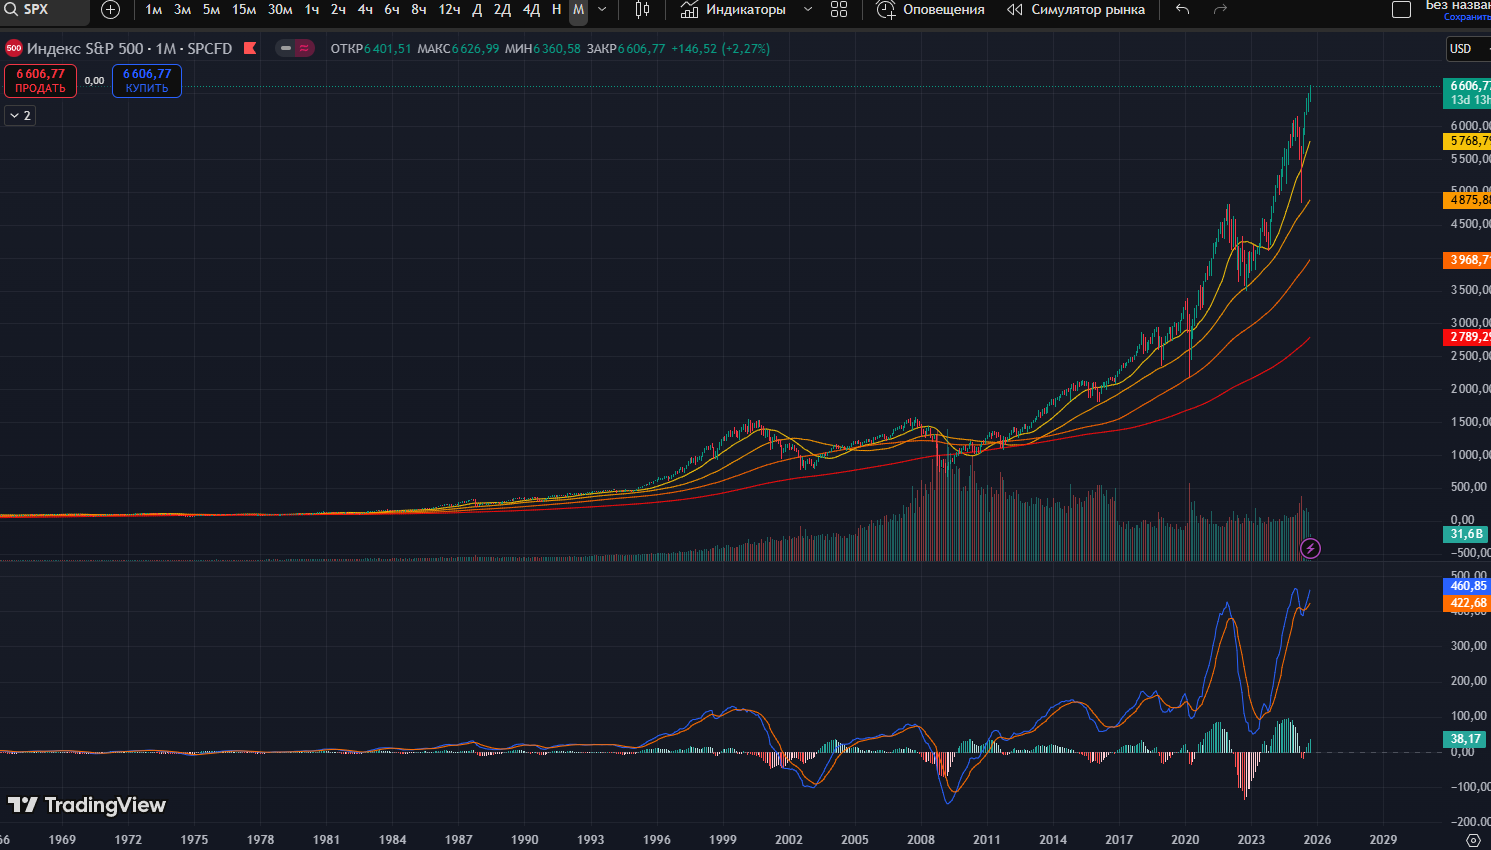This screenshot has width=1491, height=850.
Task: Click the S&P 500 symbol logo
Action: click(x=14, y=48)
